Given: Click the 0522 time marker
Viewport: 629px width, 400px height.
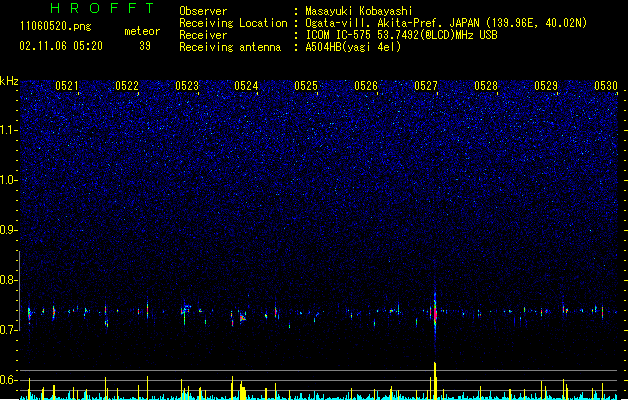Looking at the screenshot, I should point(127,85).
